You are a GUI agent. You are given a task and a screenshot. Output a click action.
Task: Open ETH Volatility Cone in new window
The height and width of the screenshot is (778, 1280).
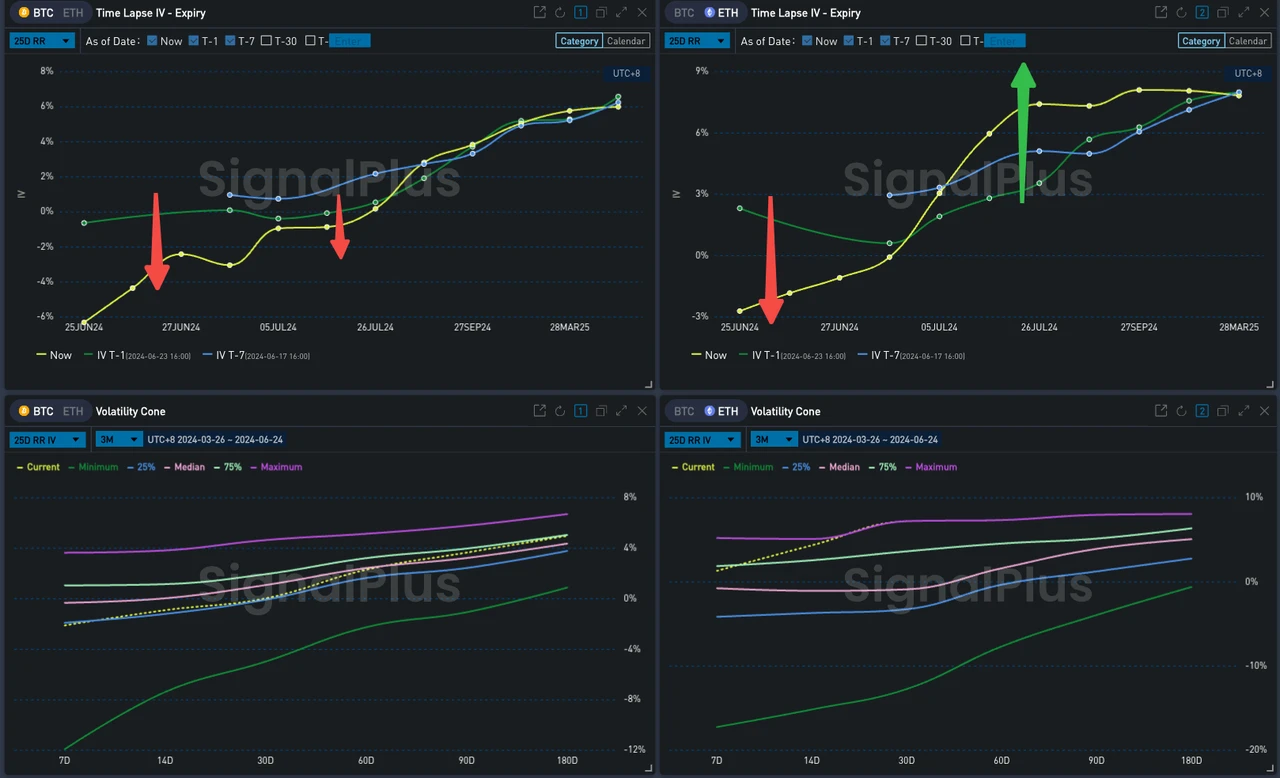click(x=1161, y=411)
